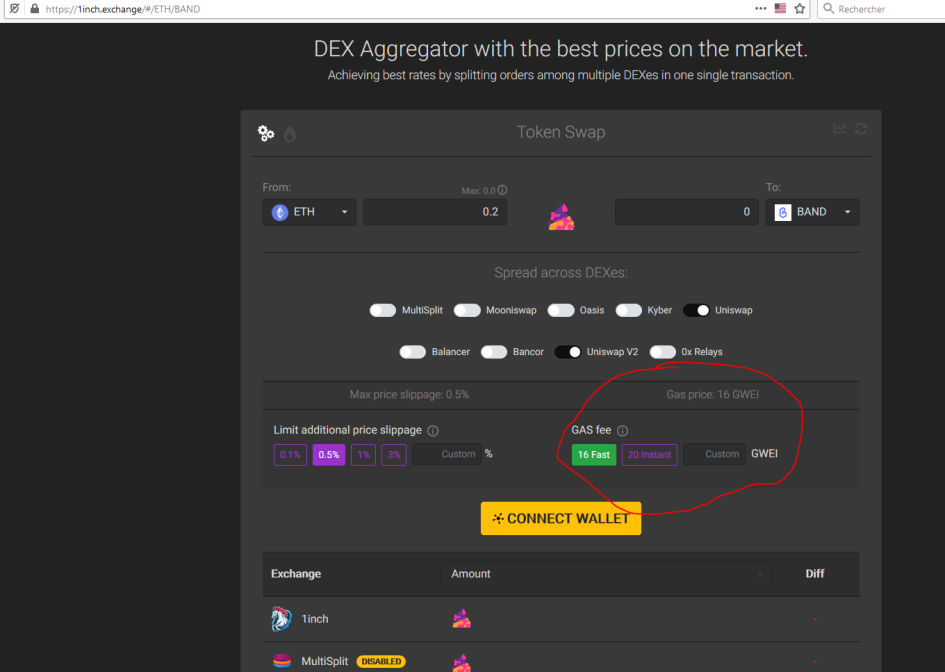
Task: Click the Max price slippage: 0.5% text
Action: pos(409,395)
